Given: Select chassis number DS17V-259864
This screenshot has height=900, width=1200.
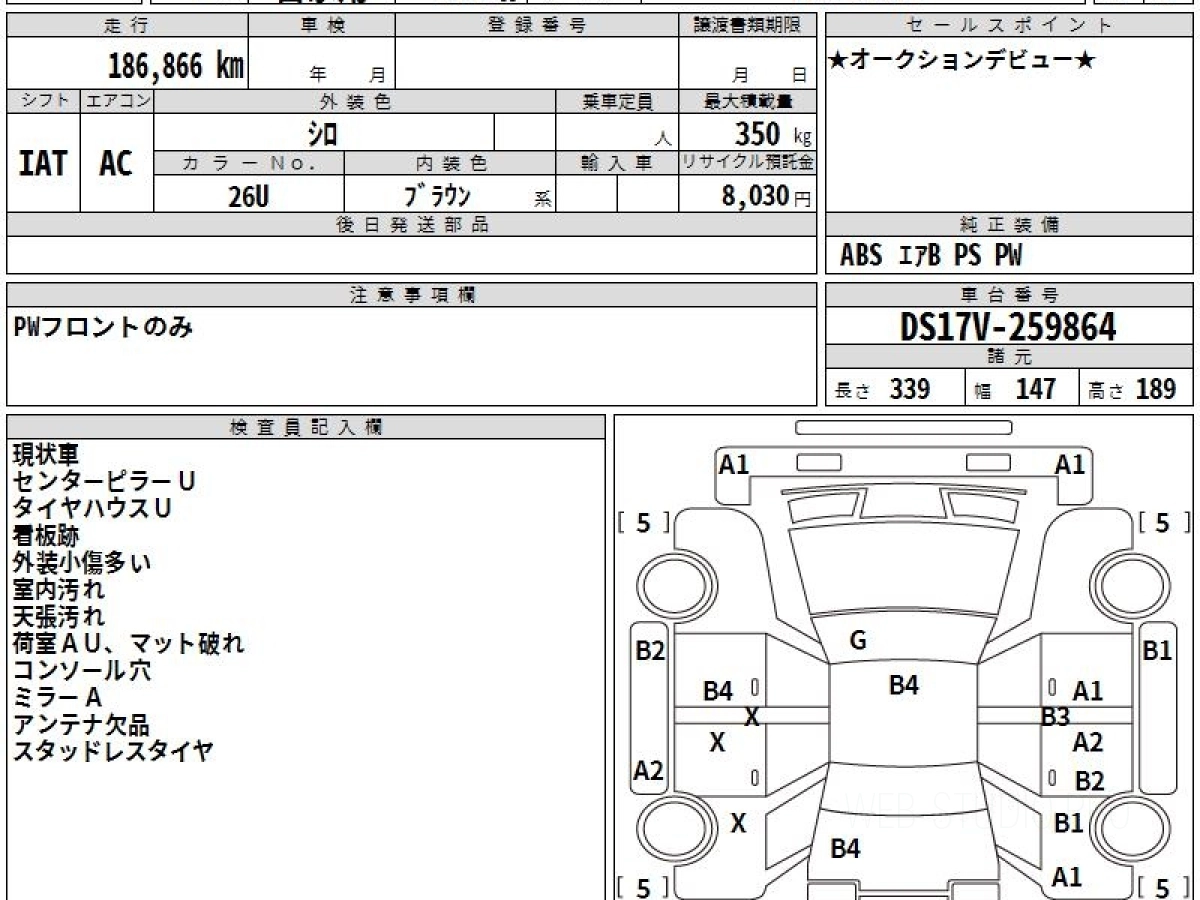Looking at the screenshot, I should point(1008,326).
